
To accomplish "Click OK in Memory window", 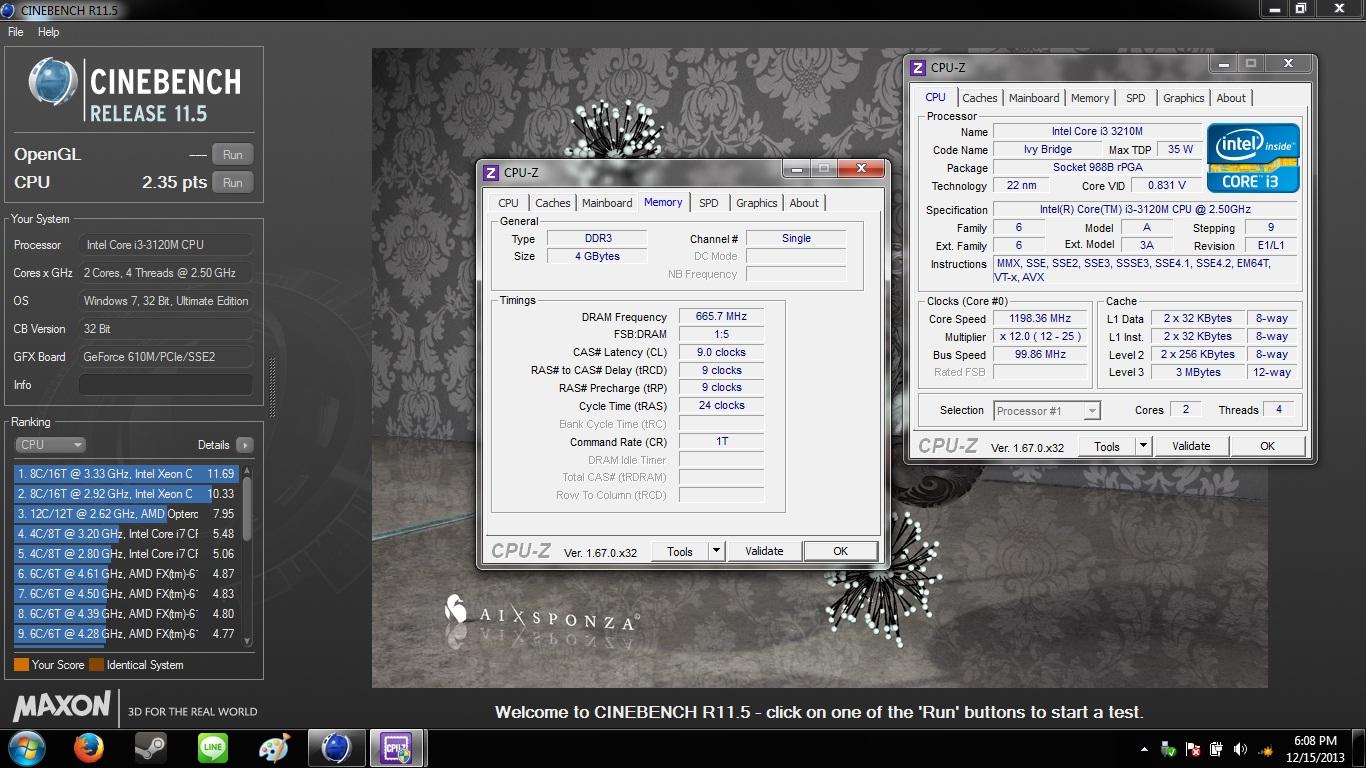I will (x=841, y=551).
